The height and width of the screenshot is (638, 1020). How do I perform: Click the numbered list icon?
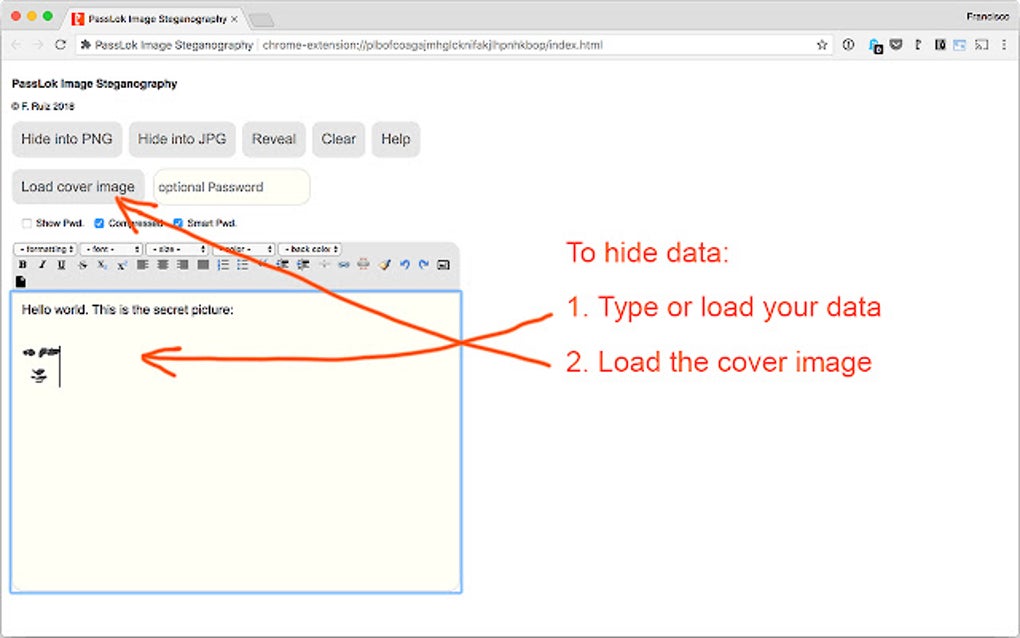tap(222, 264)
